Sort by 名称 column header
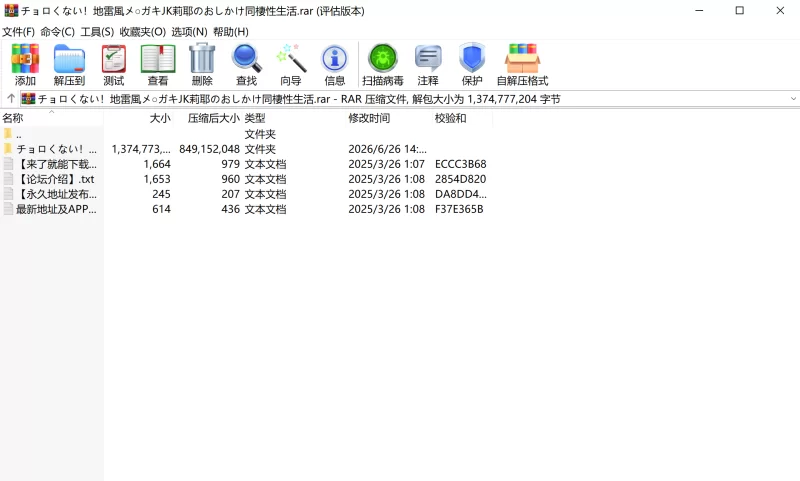 tap(52, 118)
